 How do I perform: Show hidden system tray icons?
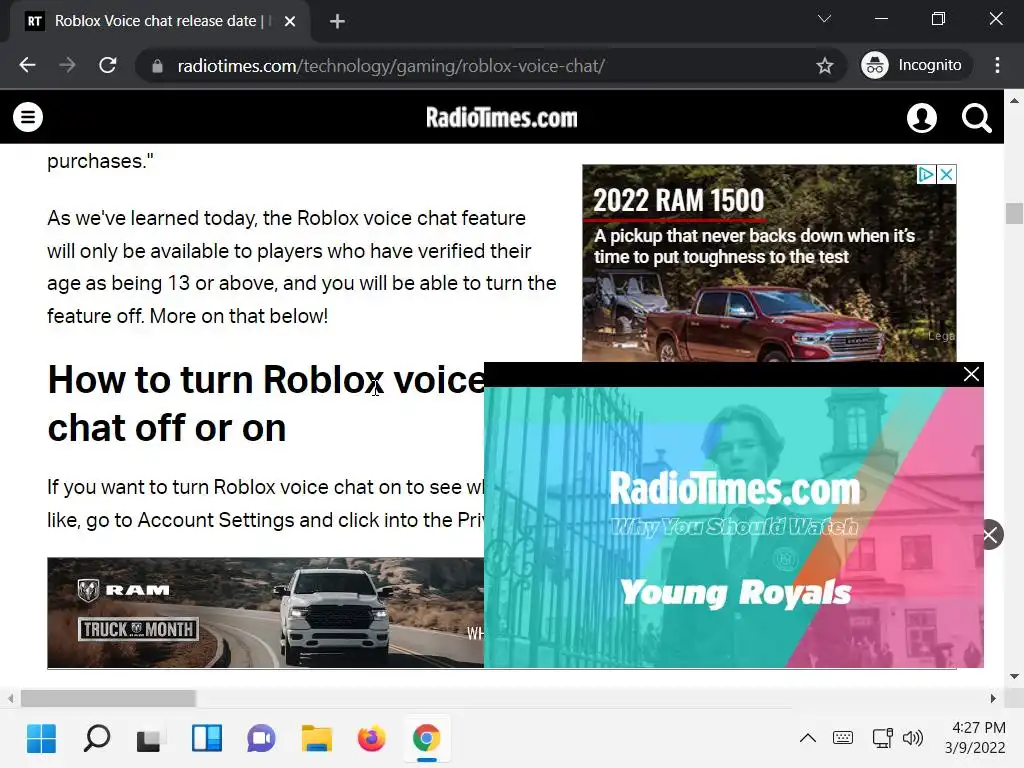(x=808, y=739)
